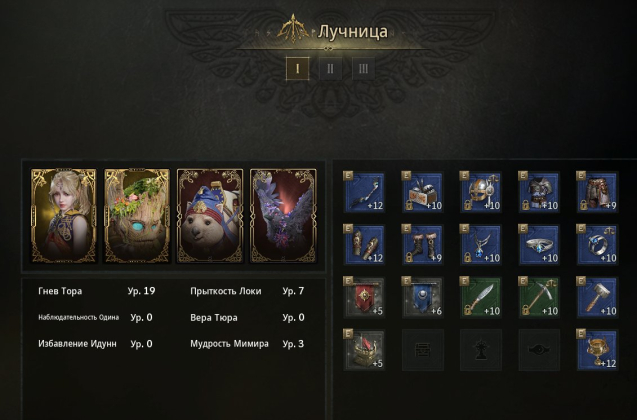
Task: Click the helmet equipment slot +10
Action: 481,192
